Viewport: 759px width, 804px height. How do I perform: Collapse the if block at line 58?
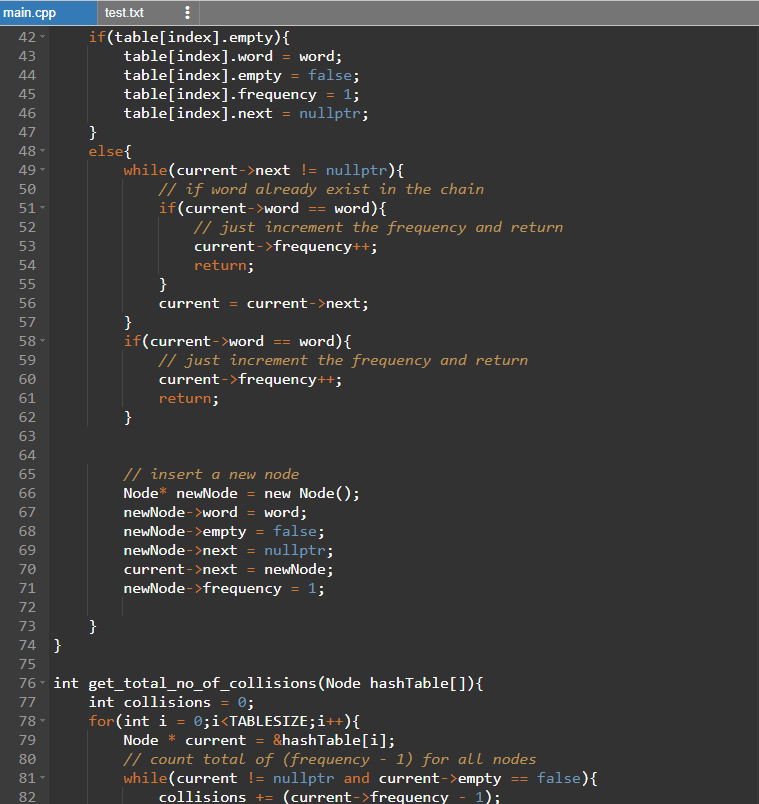[43, 341]
